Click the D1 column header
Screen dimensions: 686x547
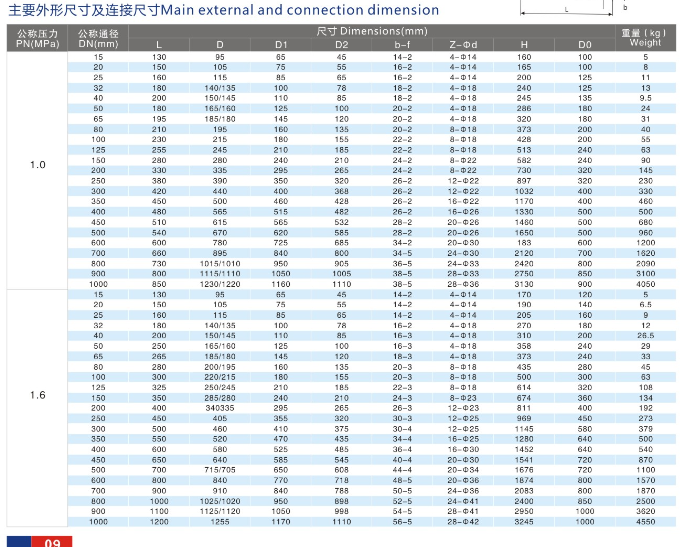(x=281, y=45)
